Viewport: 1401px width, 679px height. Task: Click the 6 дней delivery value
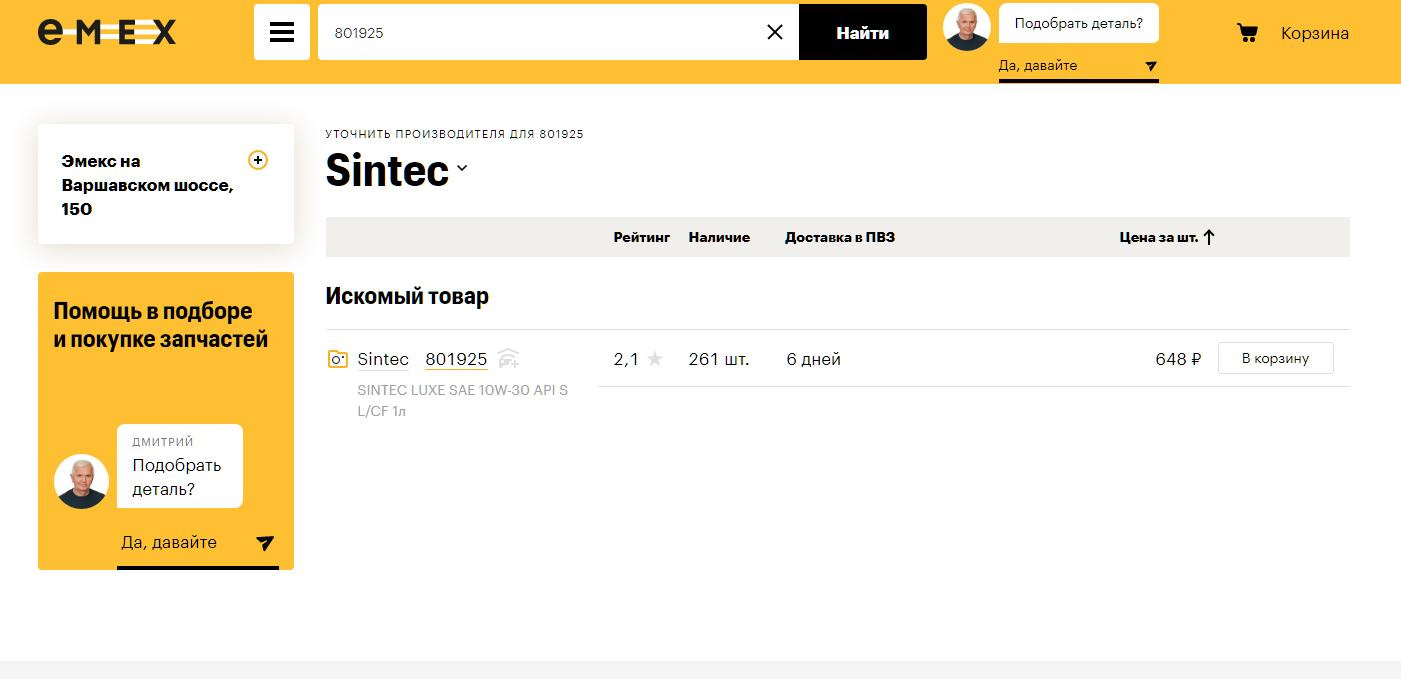point(814,359)
